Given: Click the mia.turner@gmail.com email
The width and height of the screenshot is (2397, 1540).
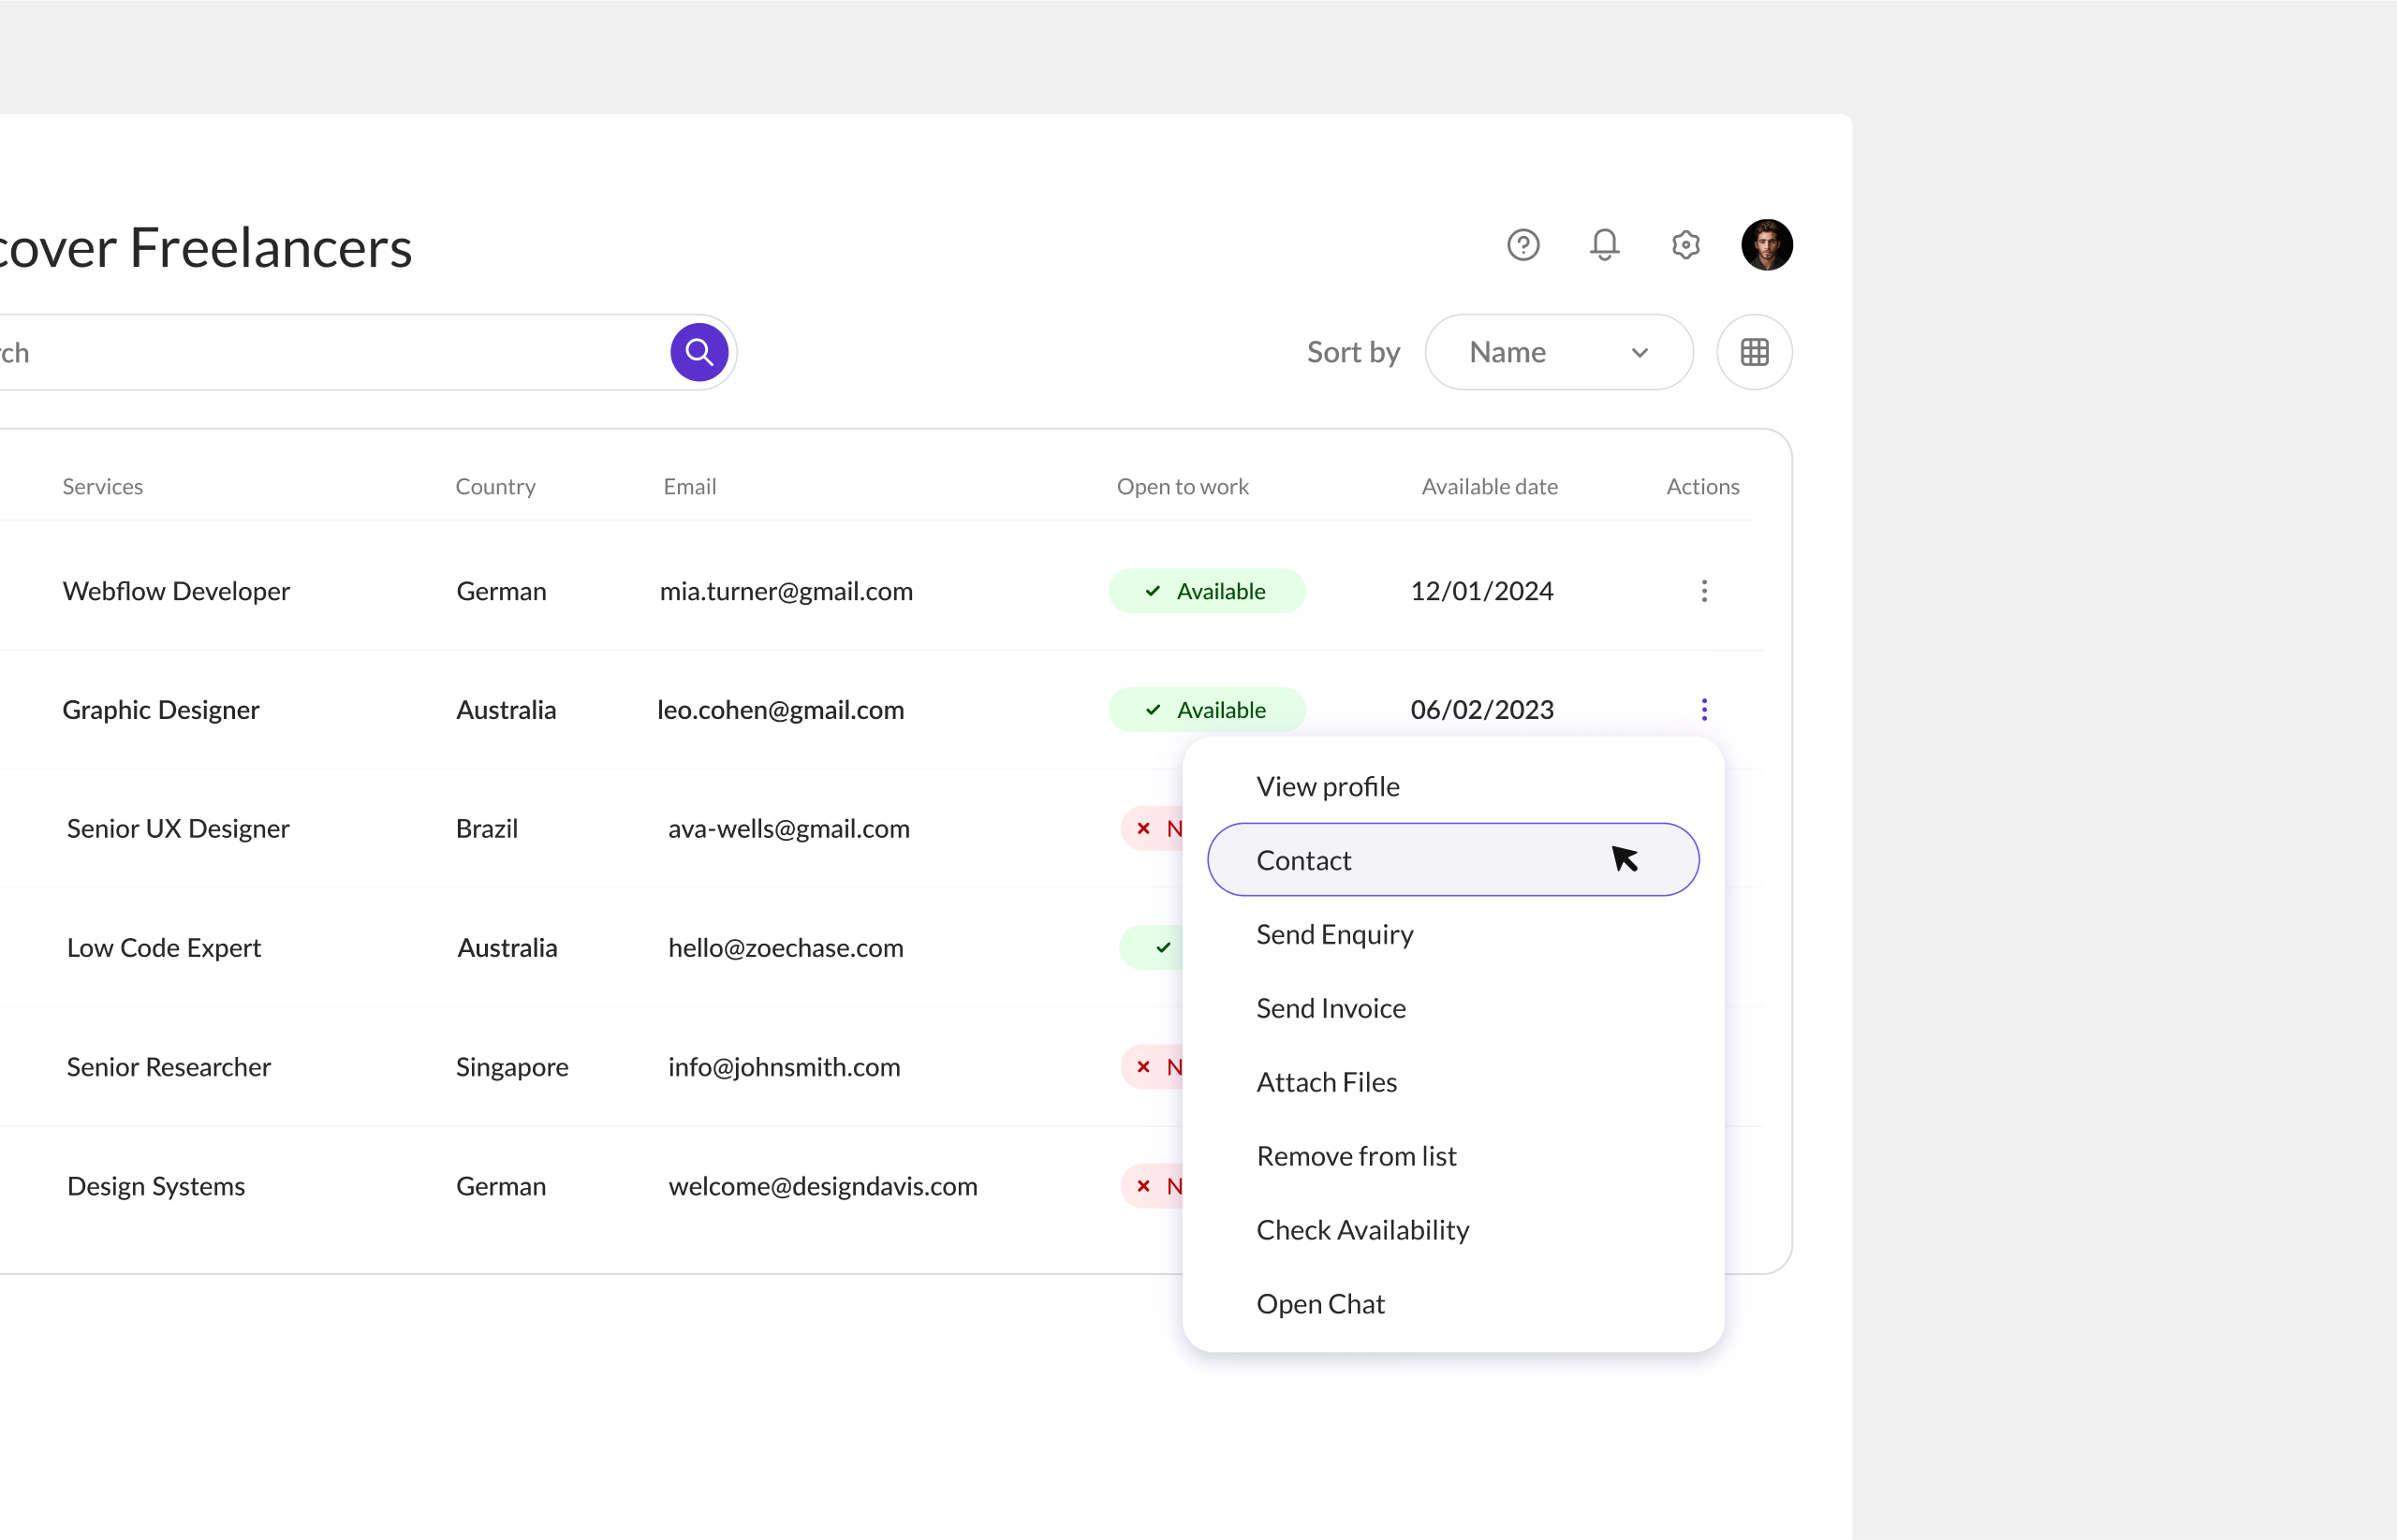Looking at the screenshot, I should (786, 591).
